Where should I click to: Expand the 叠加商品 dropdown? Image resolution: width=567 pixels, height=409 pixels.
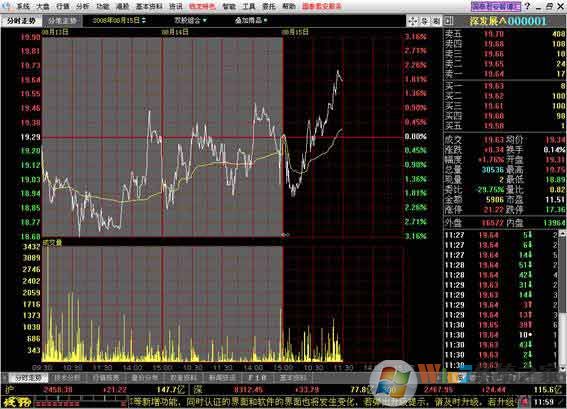tap(251, 21)
